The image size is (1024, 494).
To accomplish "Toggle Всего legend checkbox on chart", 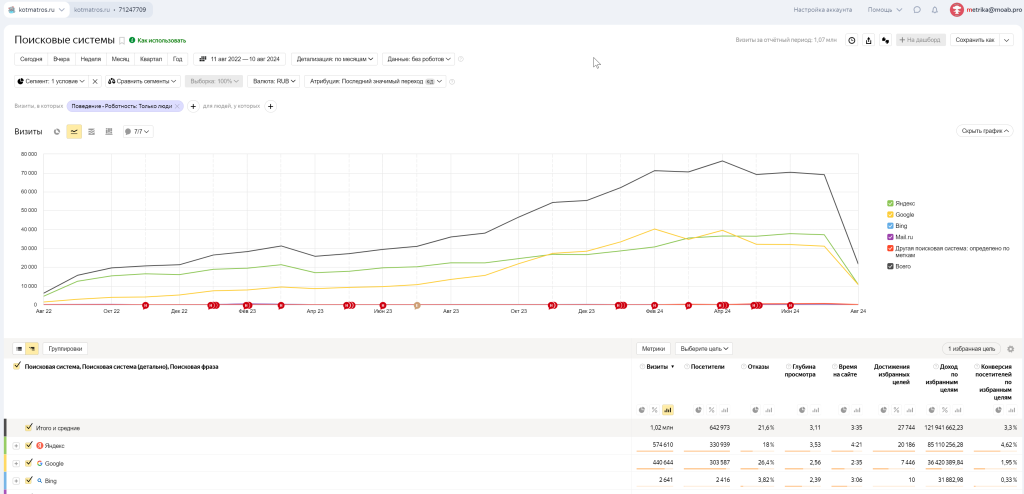I will 889,266.
